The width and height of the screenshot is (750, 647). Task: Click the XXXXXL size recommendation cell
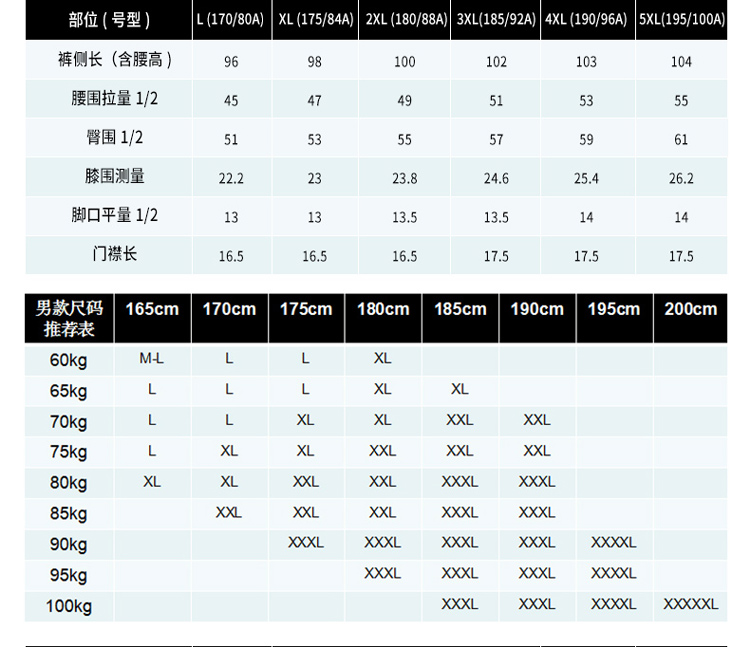(691, 604)
